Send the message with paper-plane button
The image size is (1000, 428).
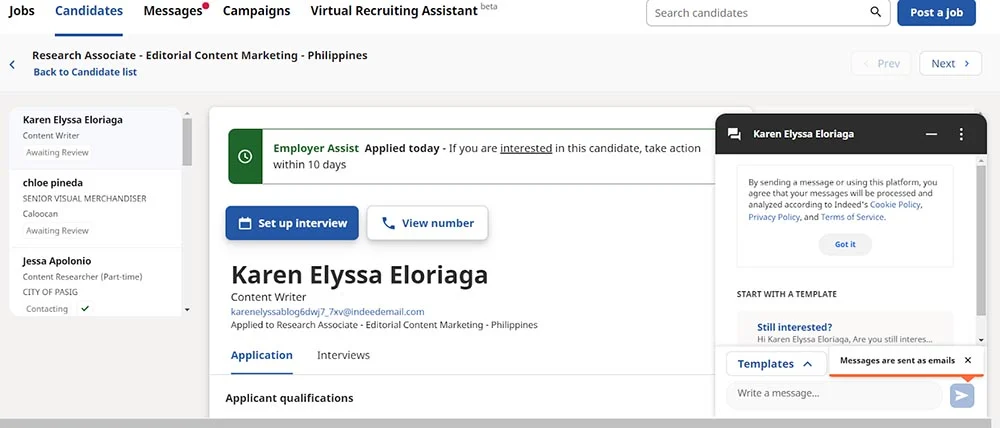point(962,395)
